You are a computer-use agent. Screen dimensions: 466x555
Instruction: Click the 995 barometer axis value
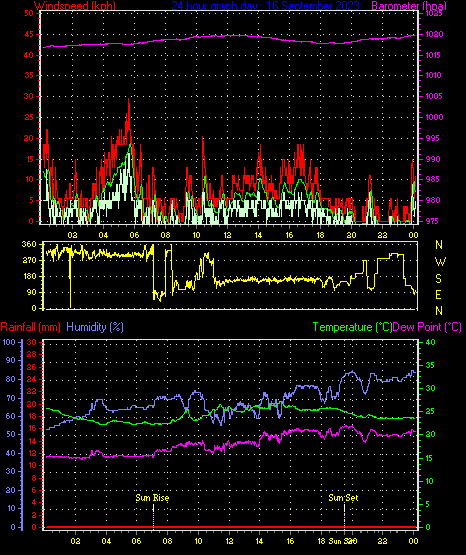pos(432,138)
